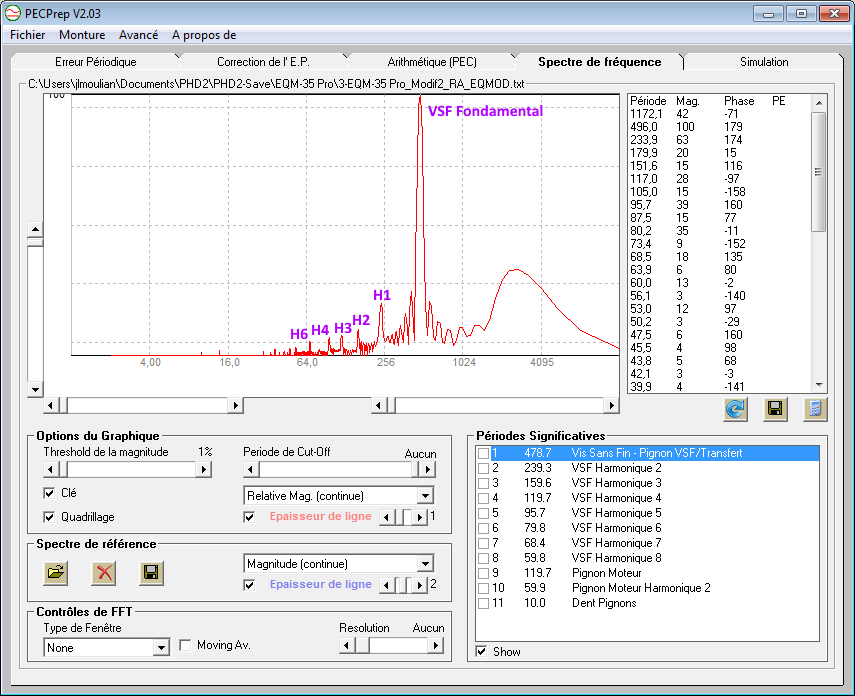The height and width of the screenshot is (696, 855).
Task: Save the reference spectrum with floppy icon
Action: 151,573
